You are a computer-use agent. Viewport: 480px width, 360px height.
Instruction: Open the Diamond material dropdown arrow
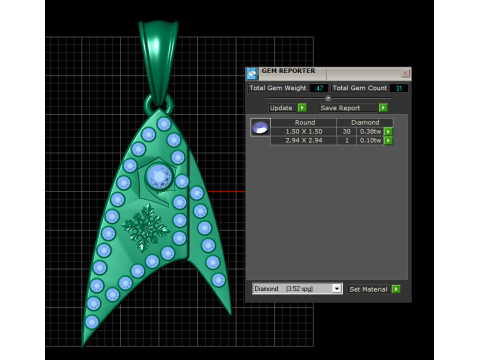[x=337, y=288]
